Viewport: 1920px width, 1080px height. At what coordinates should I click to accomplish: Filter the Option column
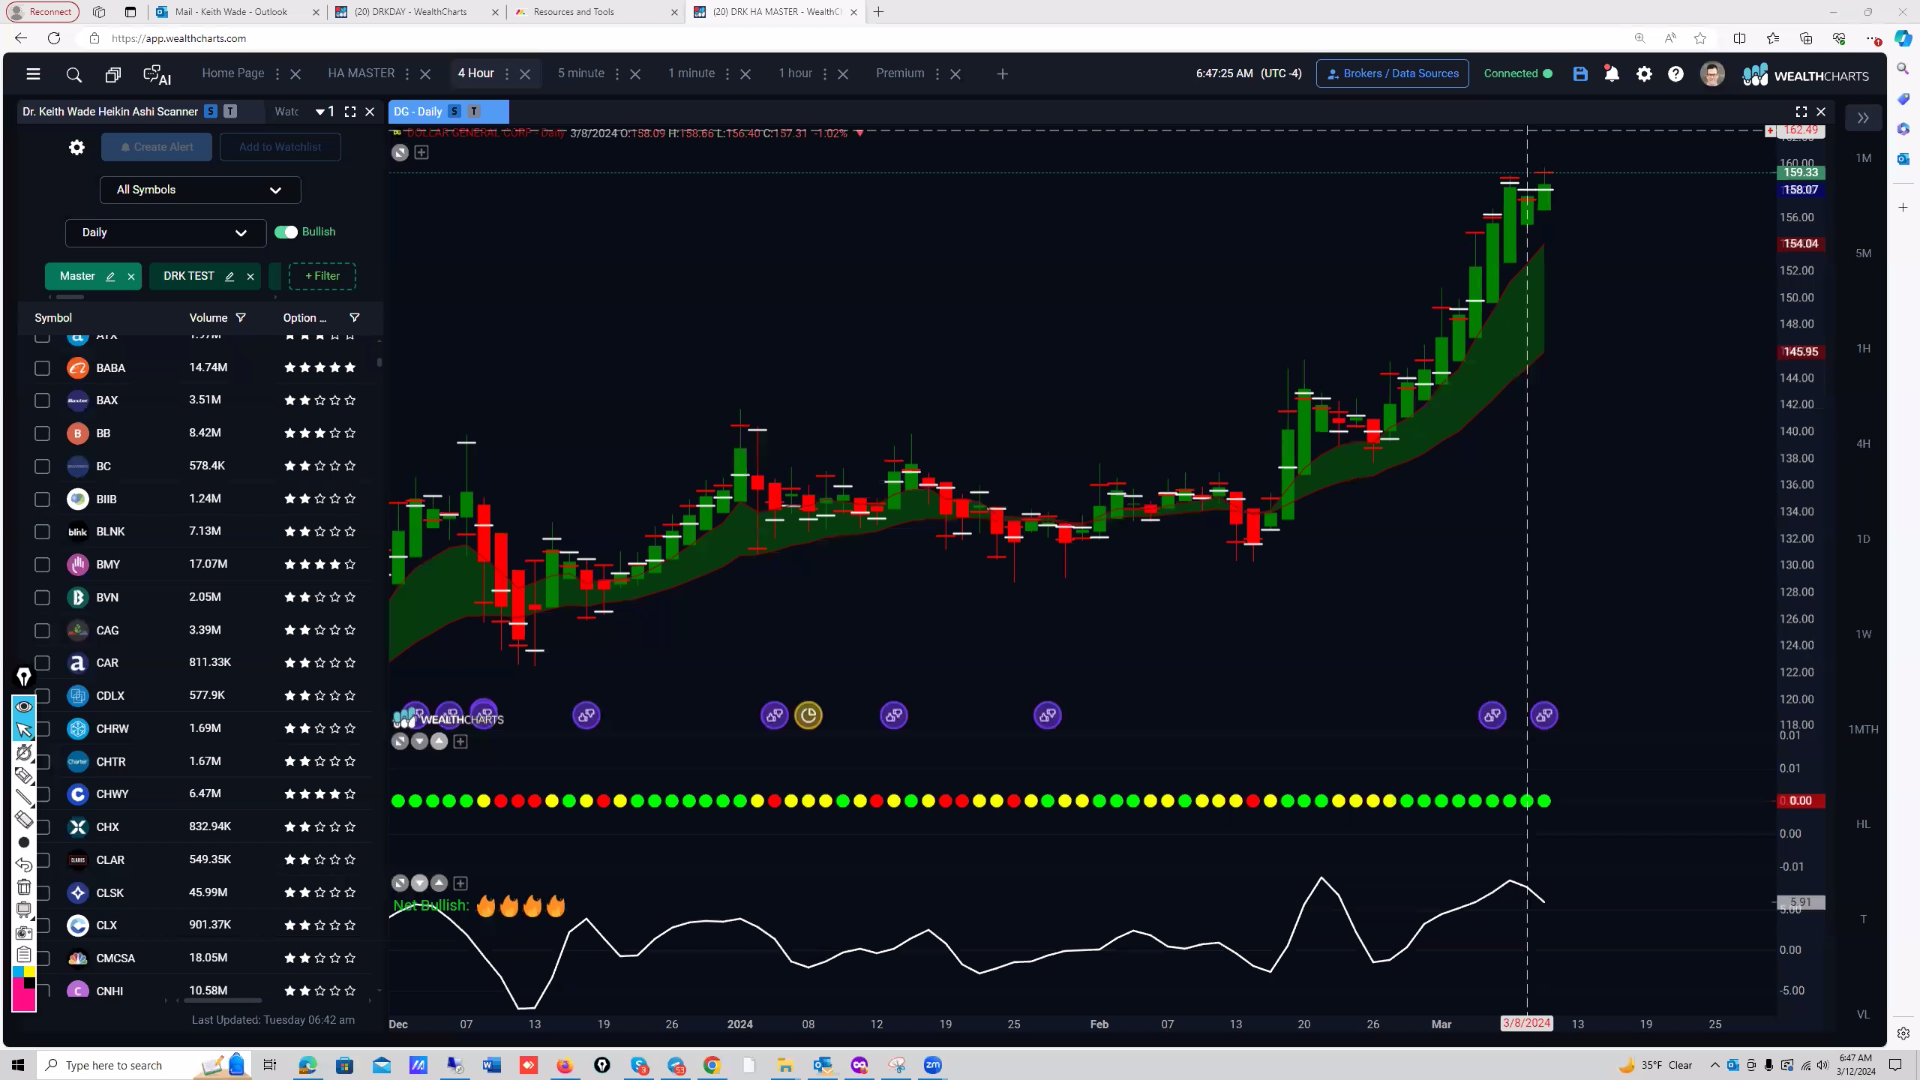(x=354, y=318)
